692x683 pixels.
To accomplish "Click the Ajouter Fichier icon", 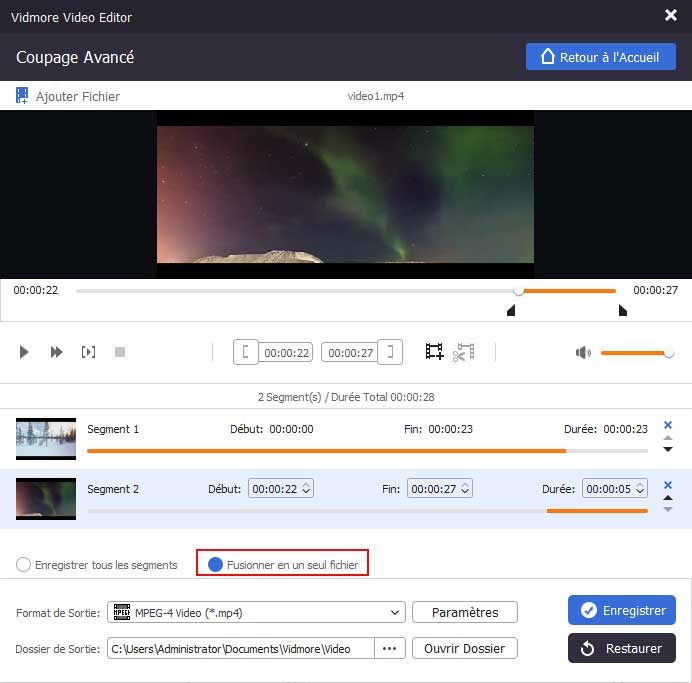I will [22, 96].
